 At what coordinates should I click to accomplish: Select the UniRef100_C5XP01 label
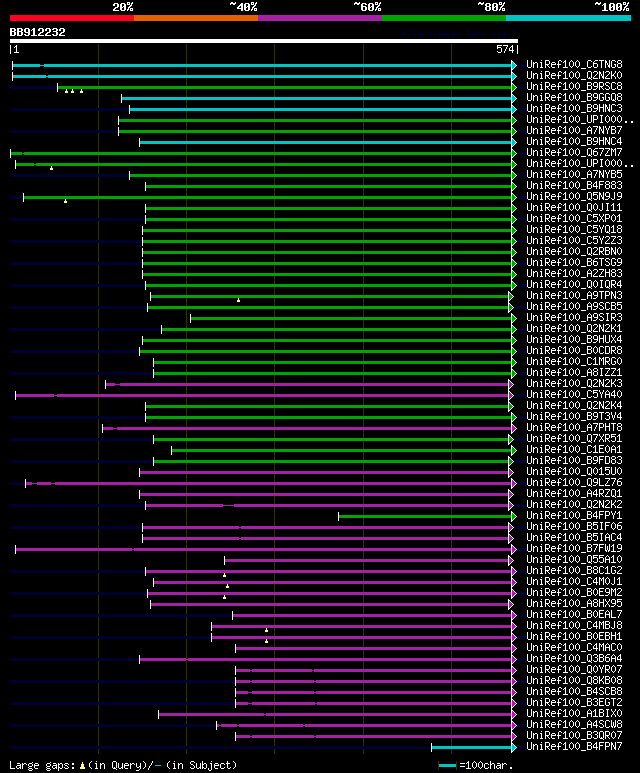pos(574,218)
